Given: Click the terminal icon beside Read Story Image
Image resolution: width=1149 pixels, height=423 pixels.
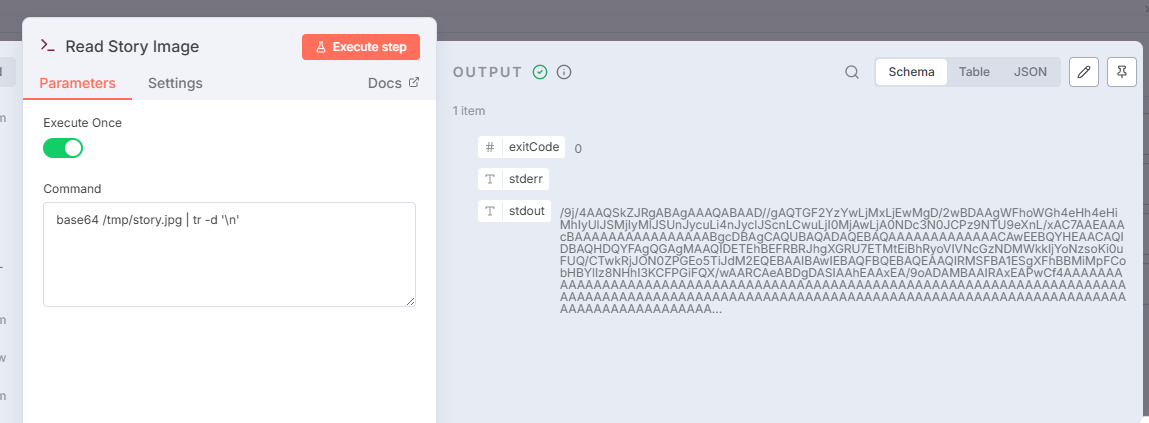Looking at the screenshot, I should [46, 46].
